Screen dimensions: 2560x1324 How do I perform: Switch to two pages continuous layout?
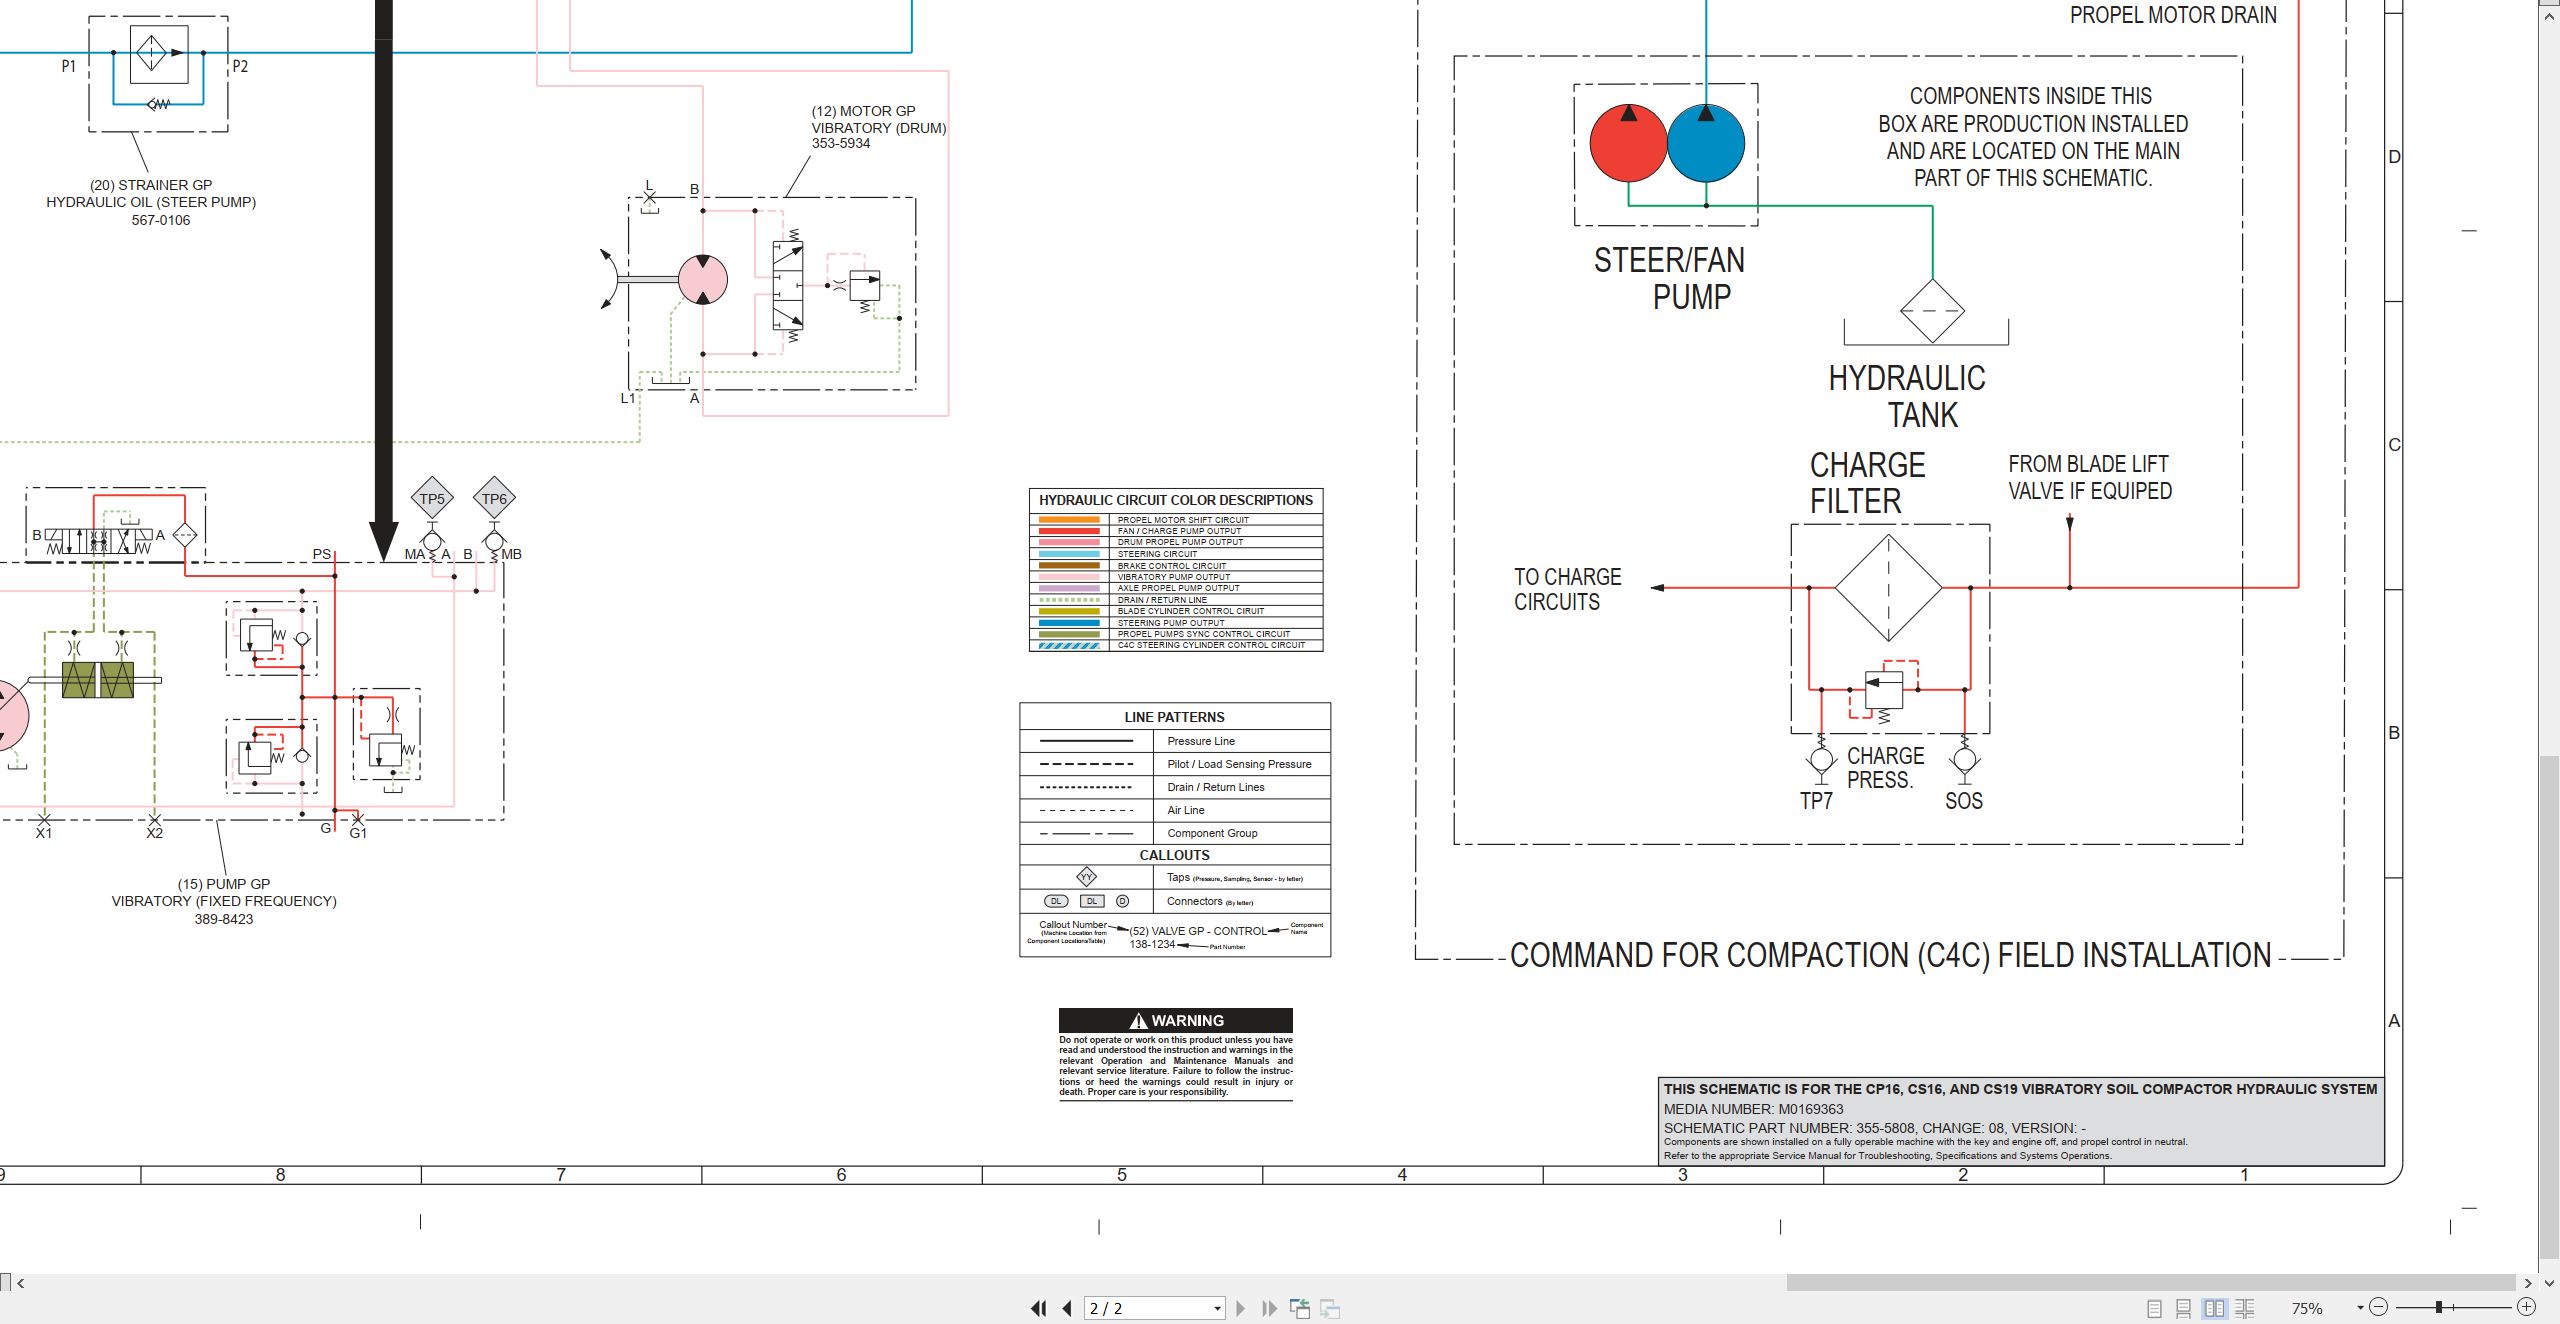[x=2244, y=1308]
